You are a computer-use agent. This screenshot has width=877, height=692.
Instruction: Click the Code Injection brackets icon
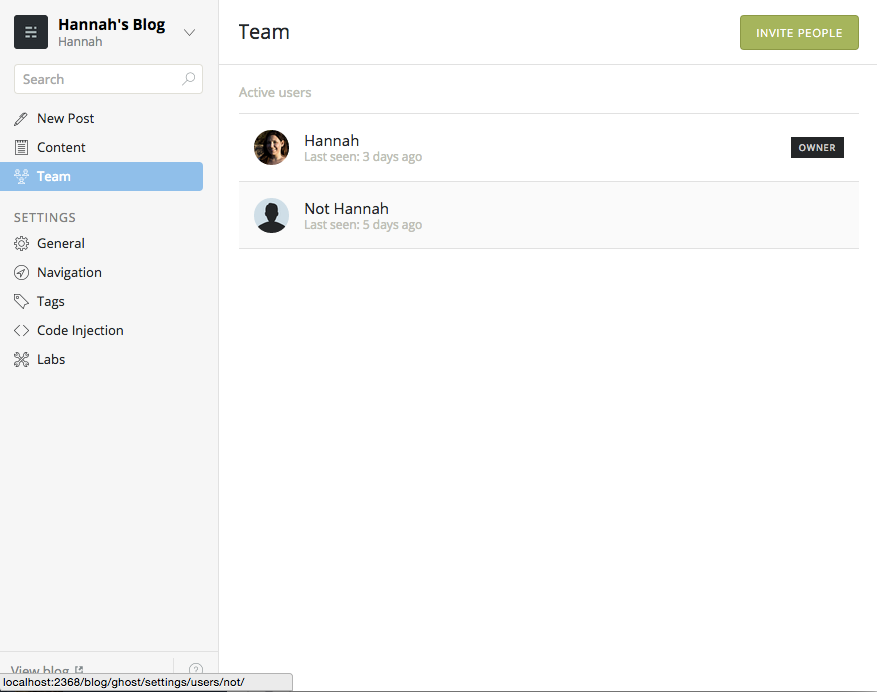(21, 331)
